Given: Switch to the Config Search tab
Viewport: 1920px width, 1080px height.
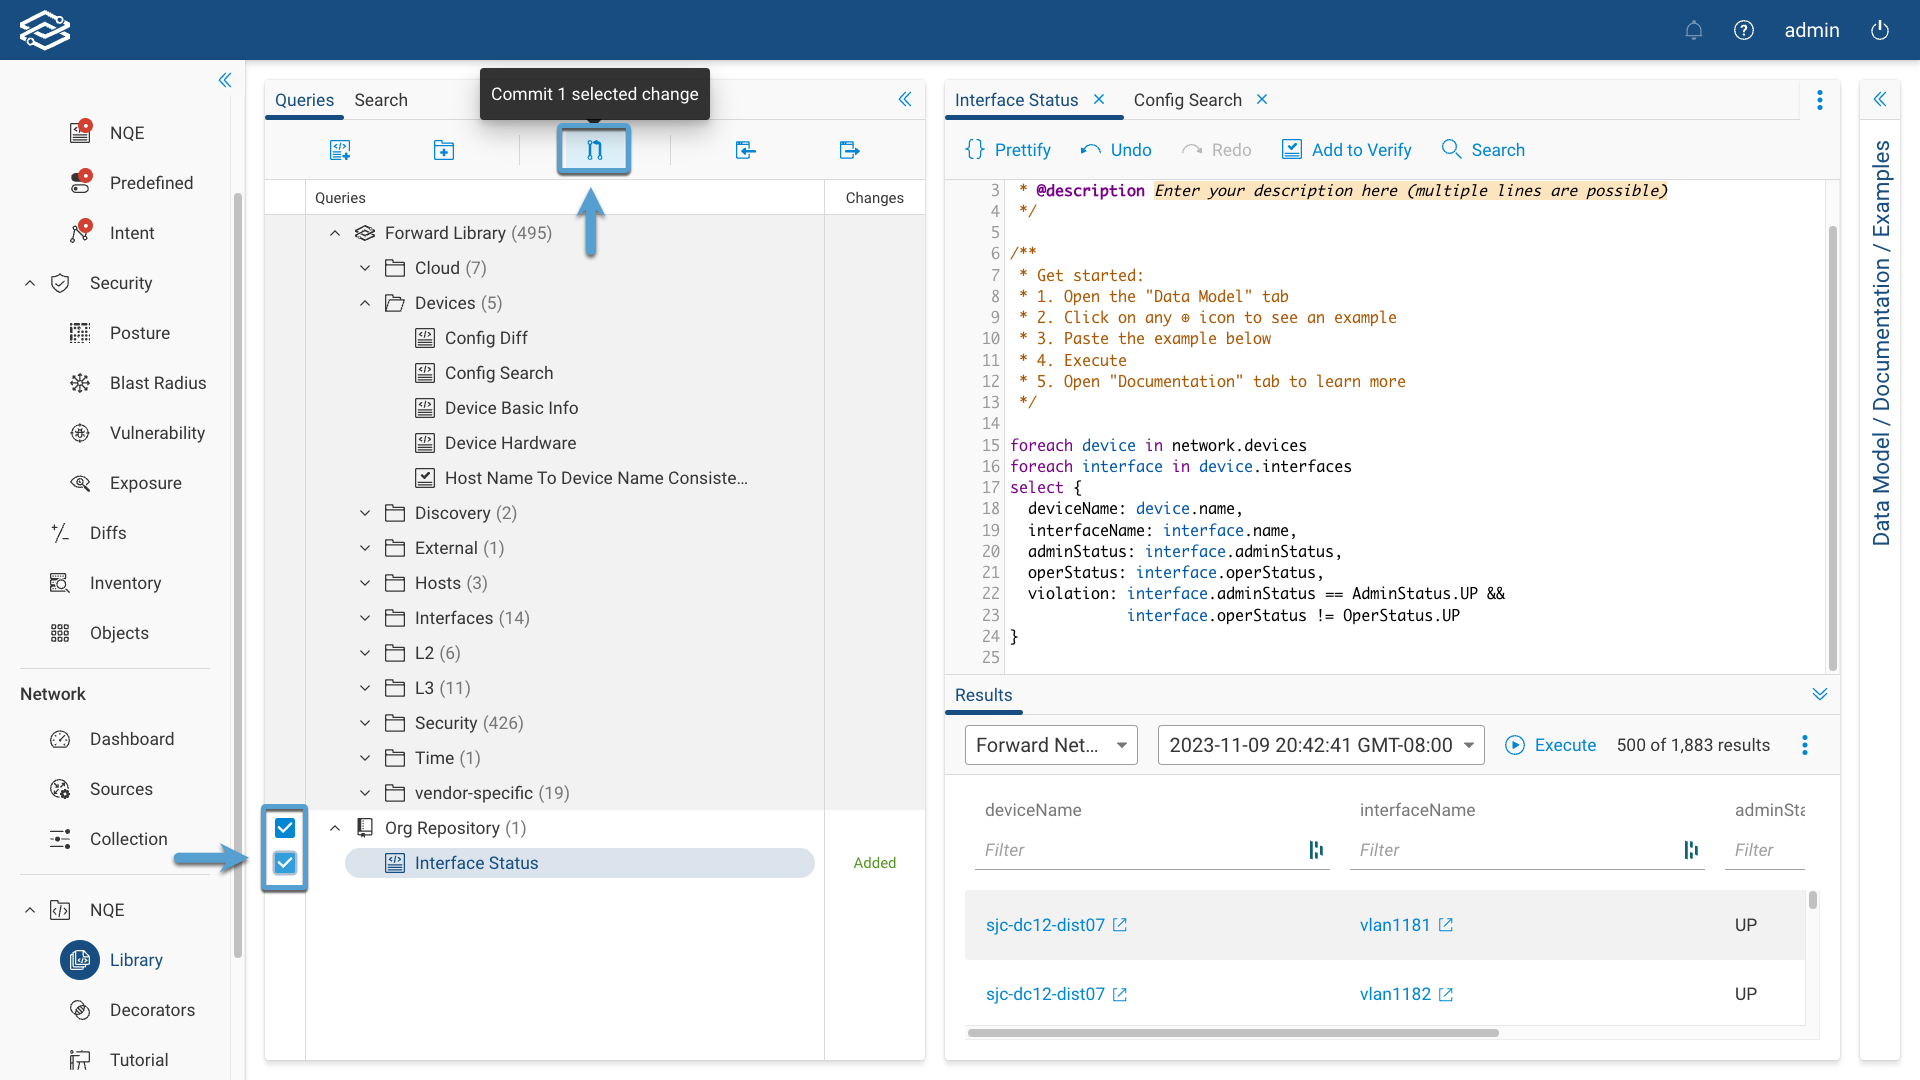Looking at the screenshot, I should (x=1187, y=100).
